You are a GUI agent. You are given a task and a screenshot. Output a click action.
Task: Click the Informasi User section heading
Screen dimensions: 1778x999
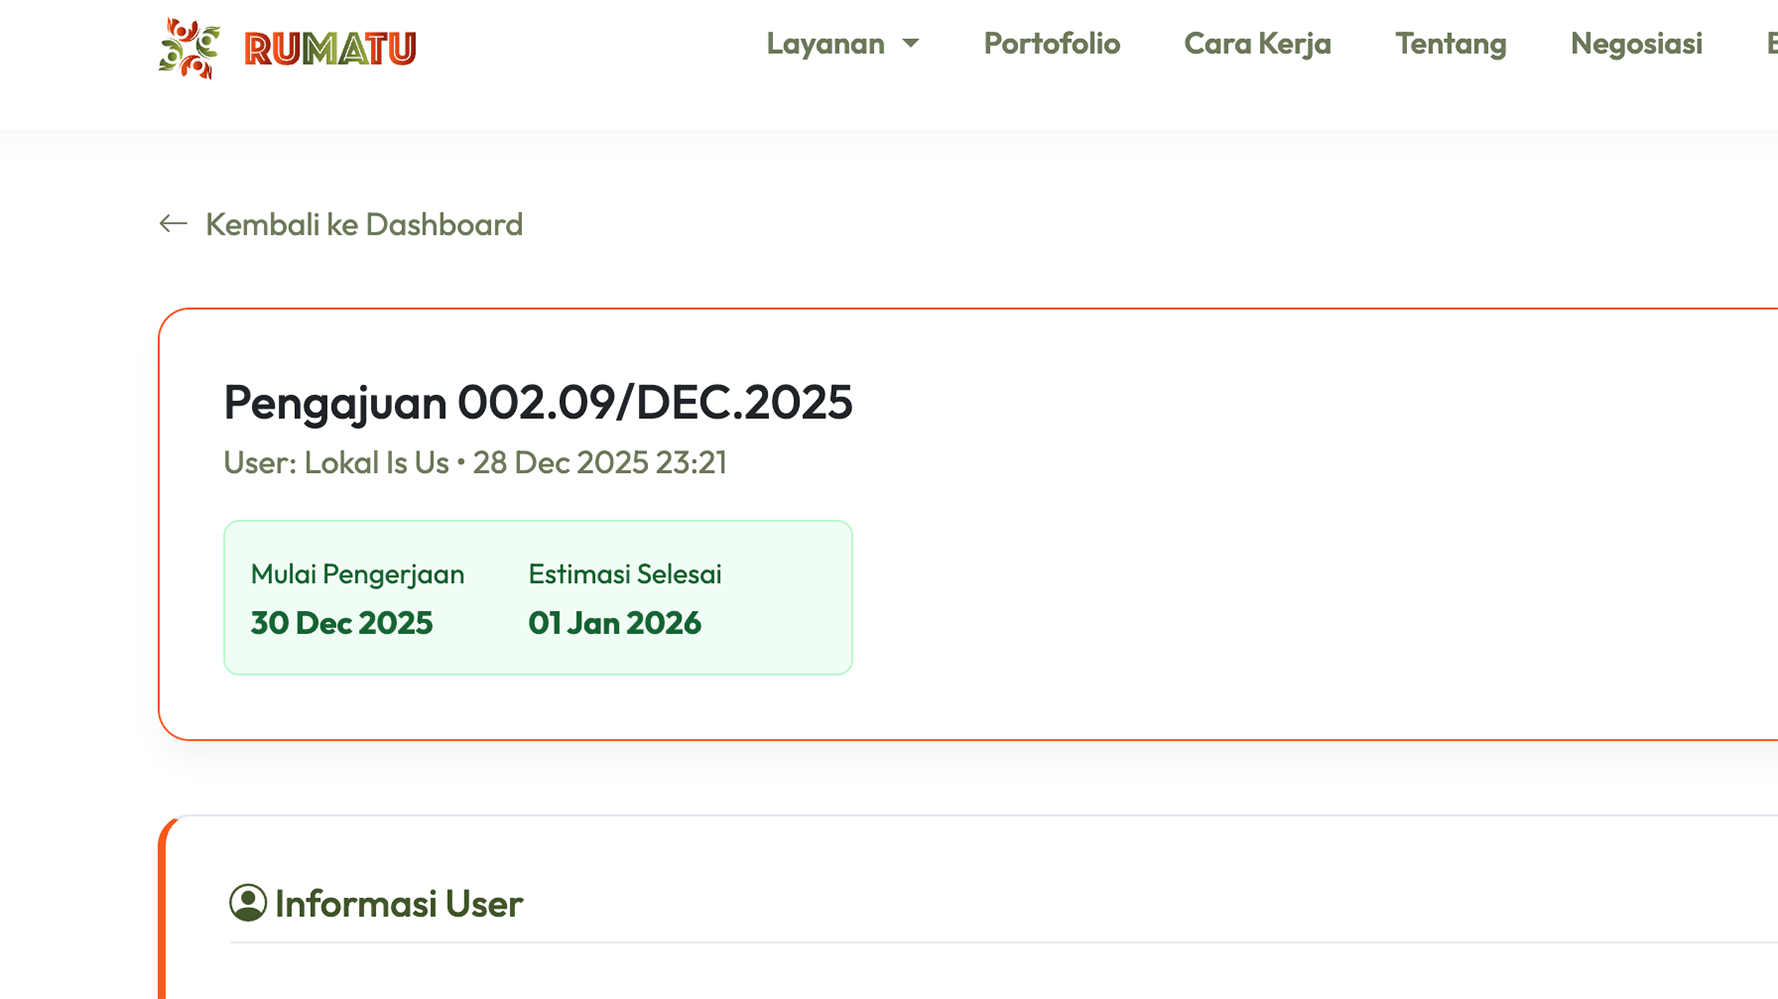[398, 904]
